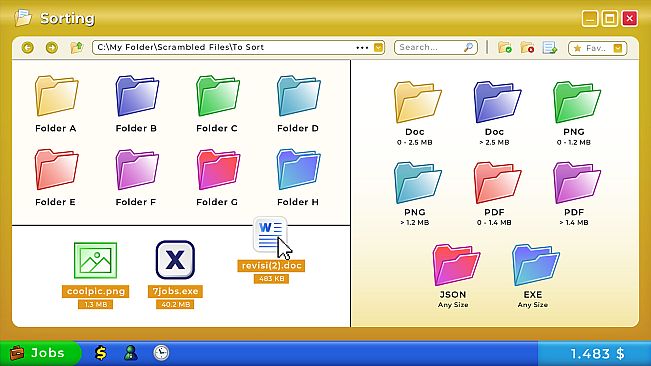The height and width of the screenshot is (366, 651).
Task: Open the PNG 0 - 1.2 MB folder
Action: point(576,102)
